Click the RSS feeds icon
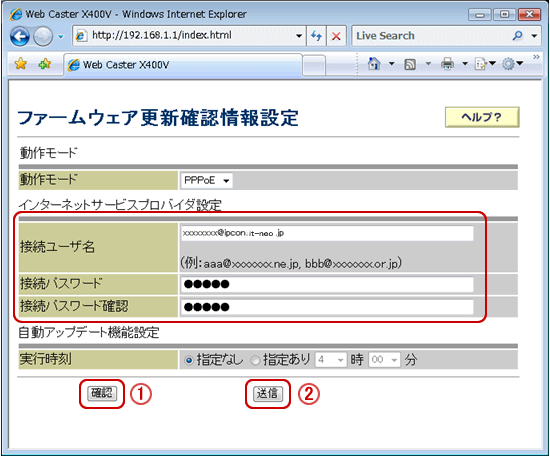Screen dimensions: 550x456 tap(410, 64)
